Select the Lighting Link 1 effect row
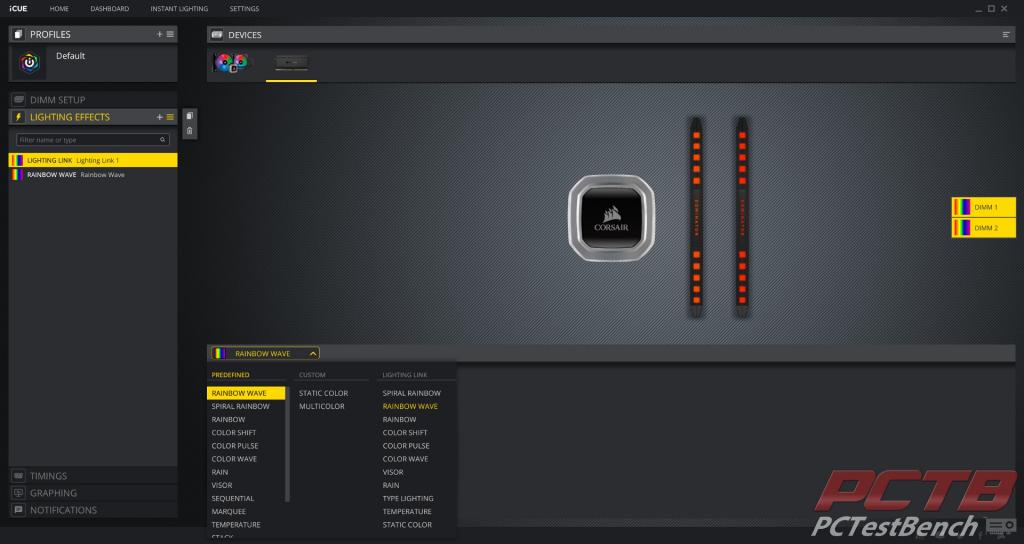This screenshot has width=1024, height=544. point(93,160)
